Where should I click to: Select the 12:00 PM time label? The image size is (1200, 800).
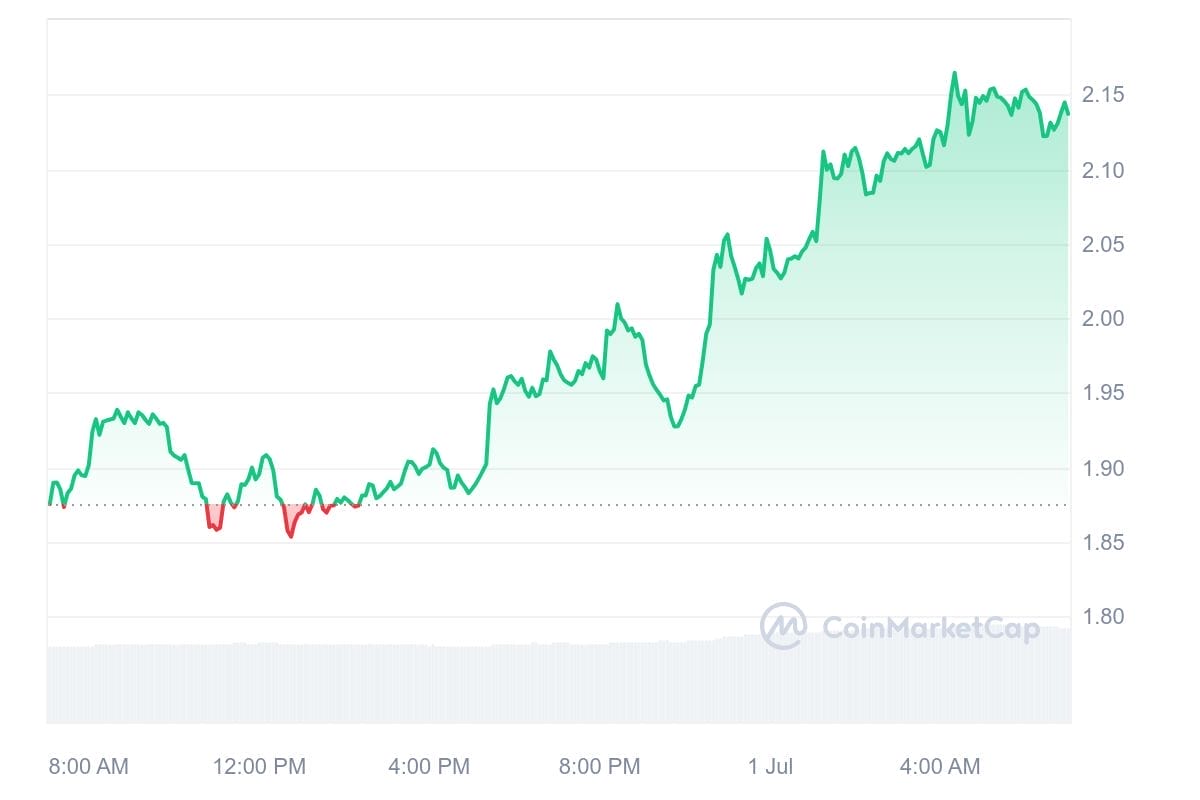260,767
